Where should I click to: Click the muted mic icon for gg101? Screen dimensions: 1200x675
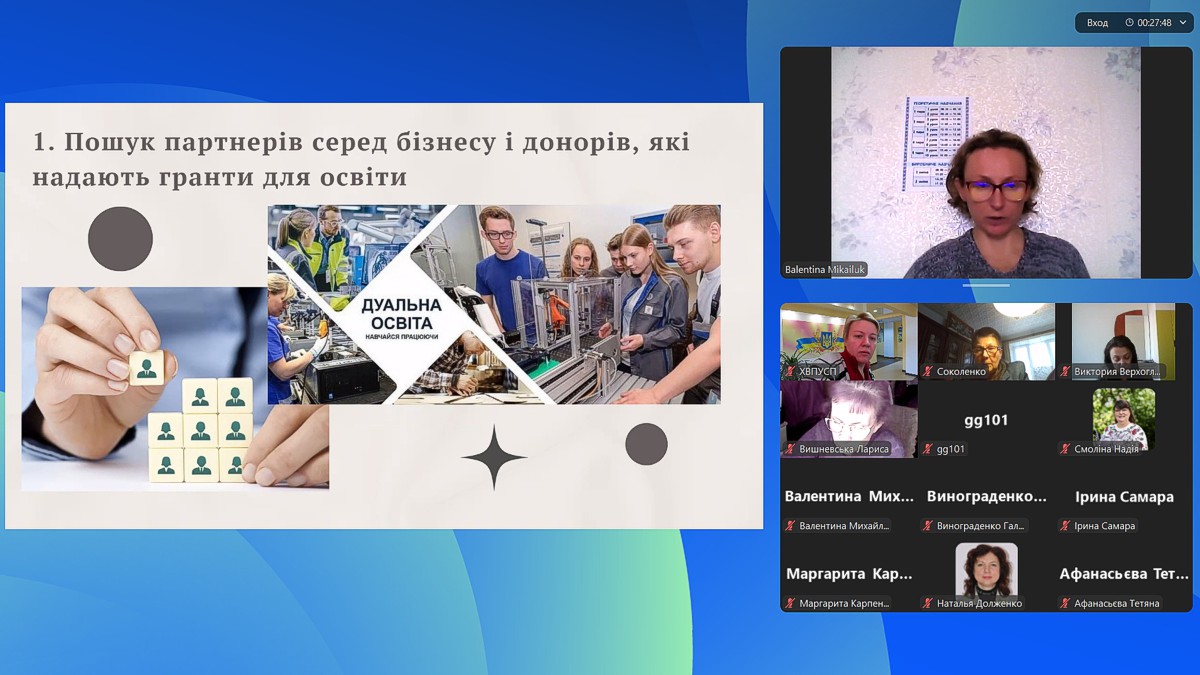928,450
